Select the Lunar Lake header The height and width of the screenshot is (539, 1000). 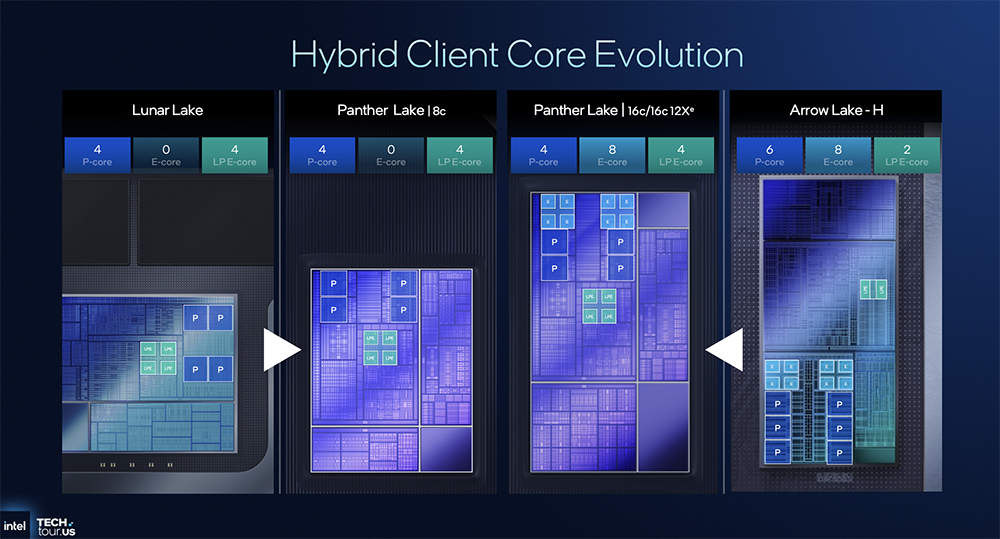click(167, 110)
